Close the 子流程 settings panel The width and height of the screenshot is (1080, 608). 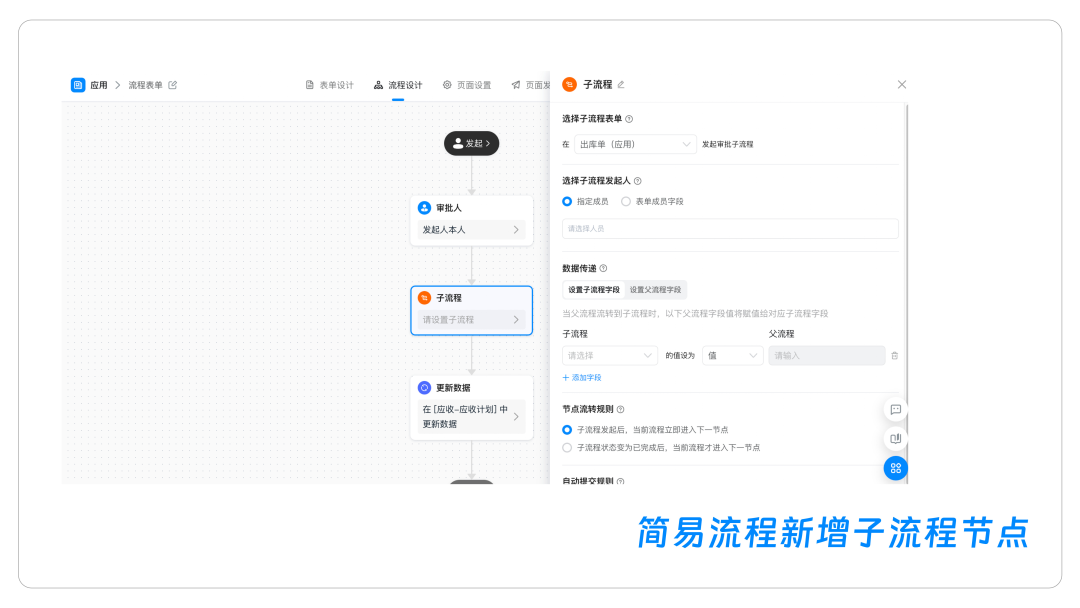902,84
